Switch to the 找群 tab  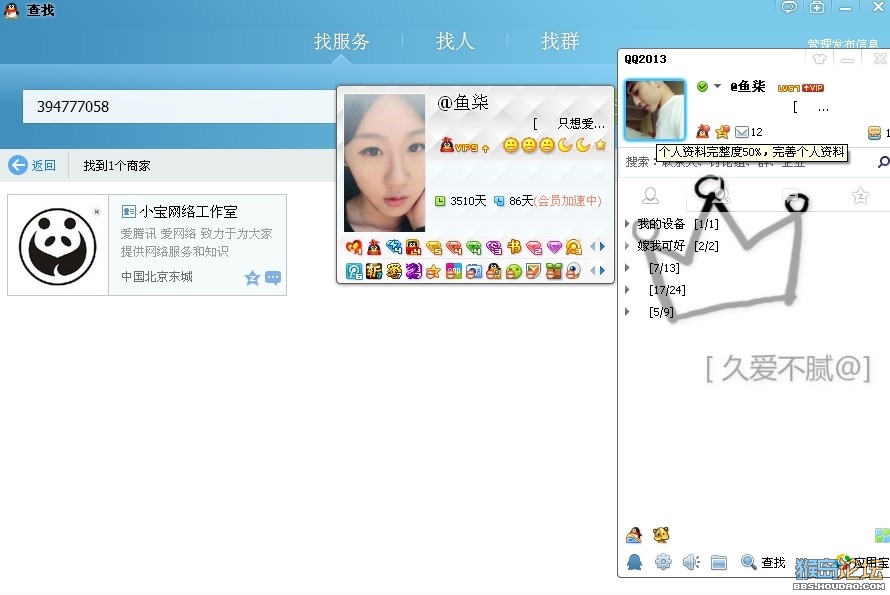[560, 41]
